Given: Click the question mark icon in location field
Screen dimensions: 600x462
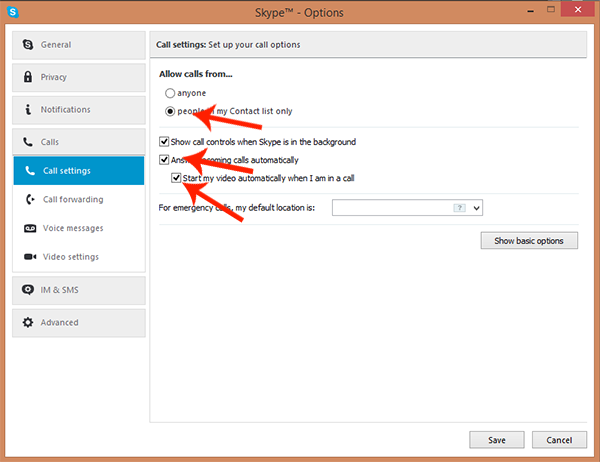Looking at the screenshot, I should pos(459,208).
